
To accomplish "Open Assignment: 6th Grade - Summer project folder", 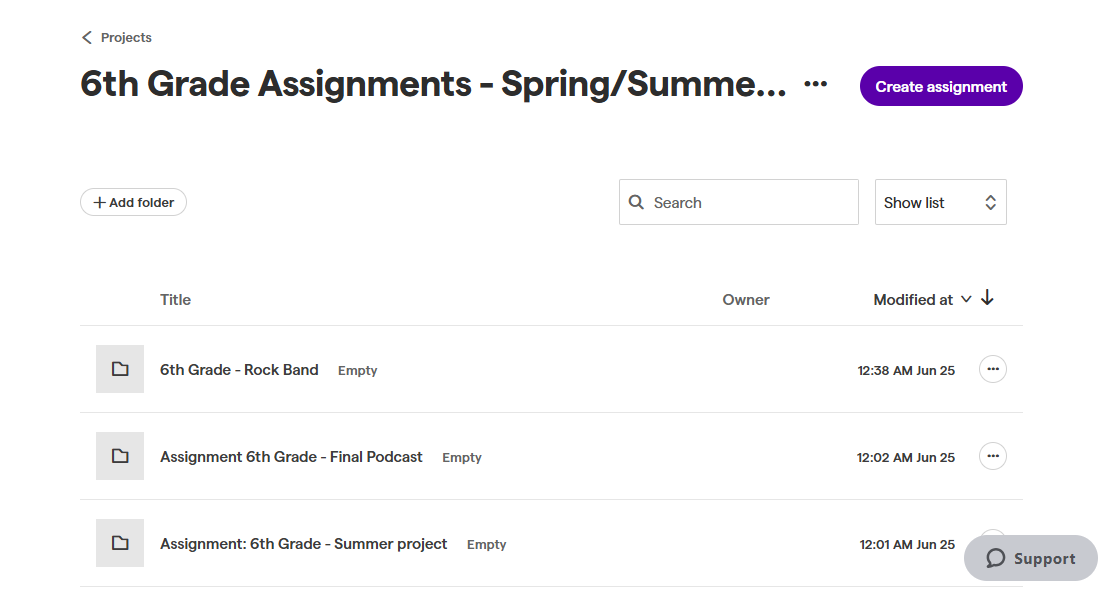I will [303, 544].
